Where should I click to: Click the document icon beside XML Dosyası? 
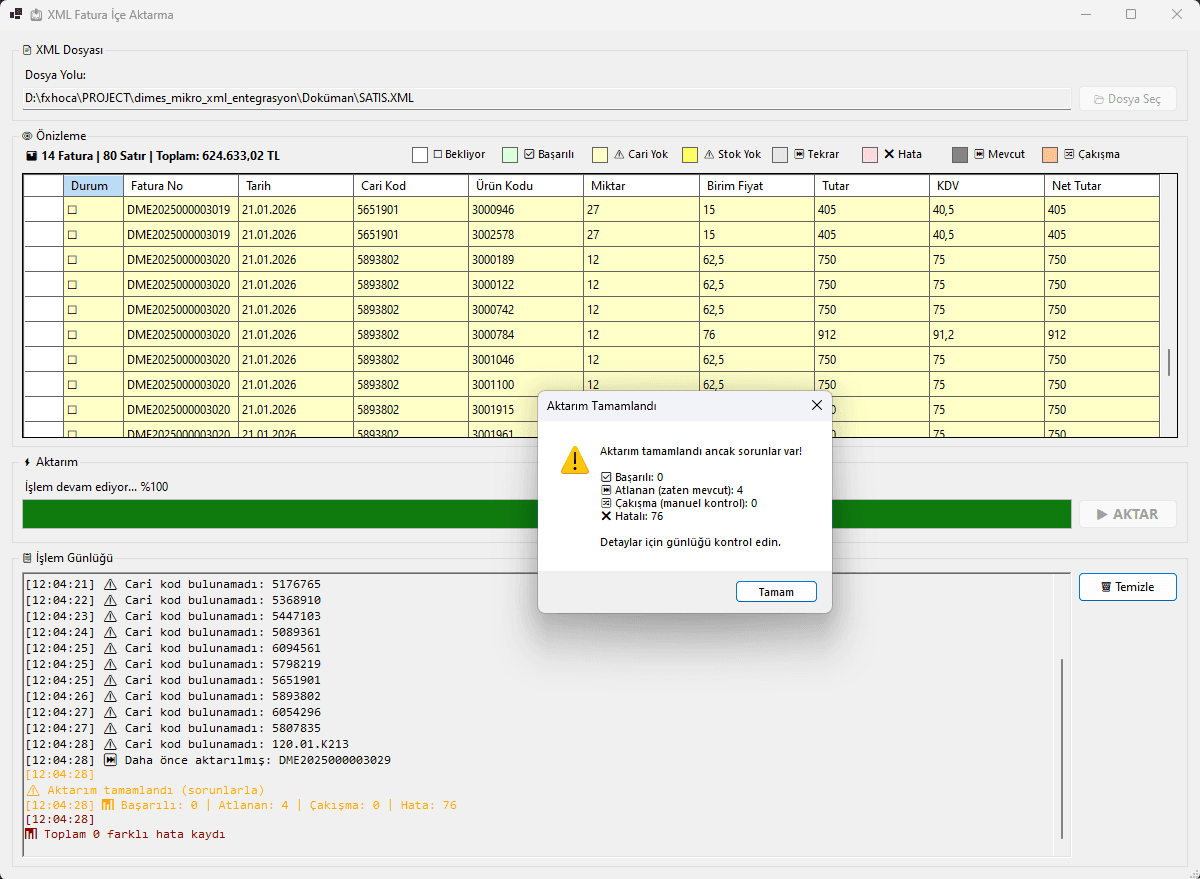27,50
